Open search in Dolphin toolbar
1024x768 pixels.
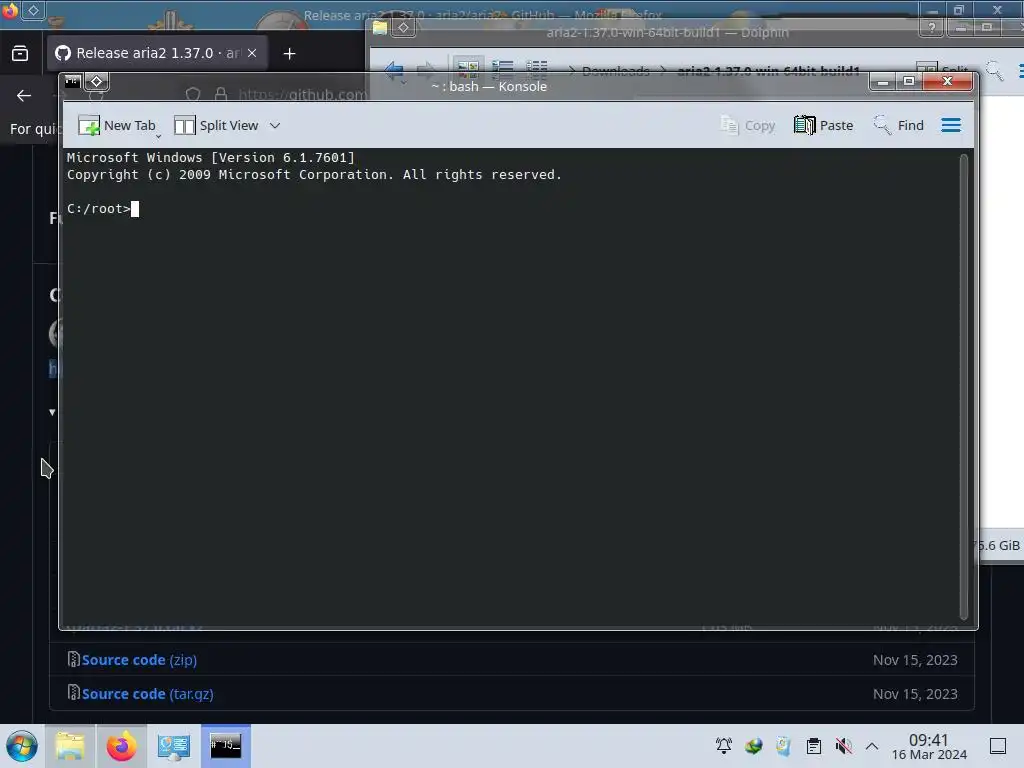point(995,70)
